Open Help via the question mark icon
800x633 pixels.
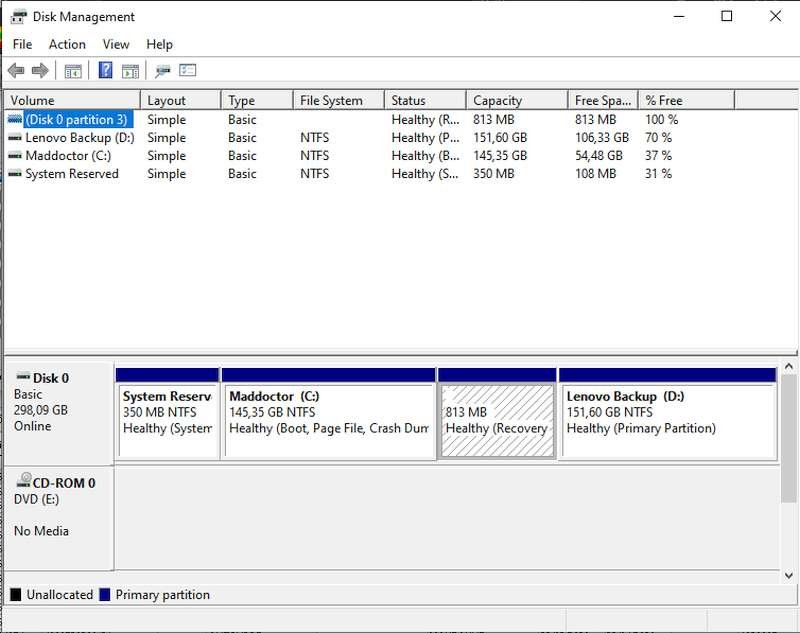[x=105, y=70]
